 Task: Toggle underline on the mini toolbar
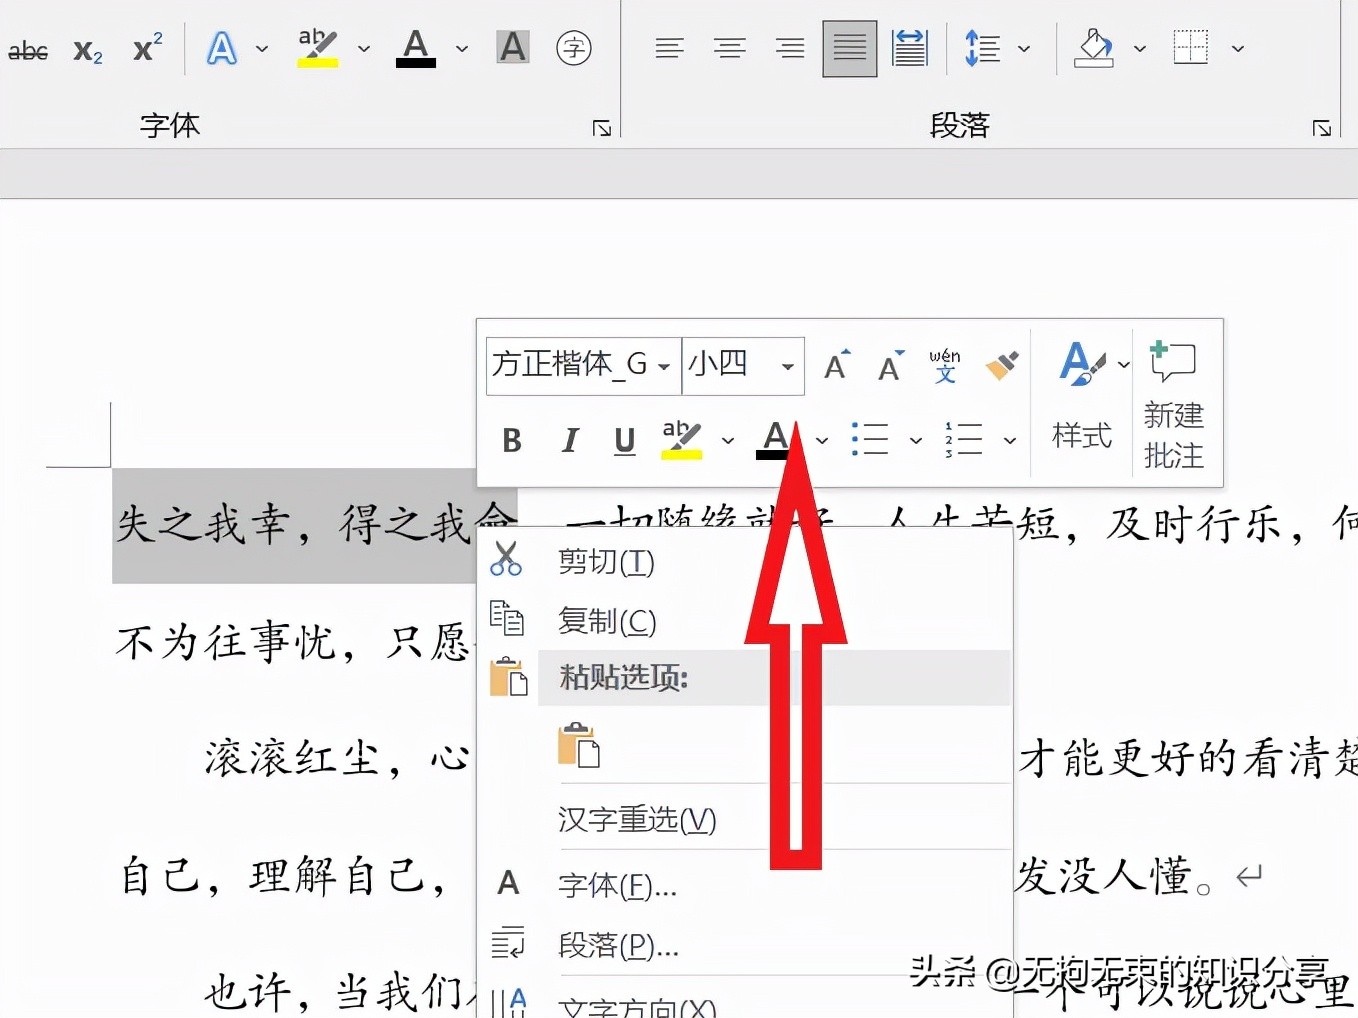pos(624,440)
